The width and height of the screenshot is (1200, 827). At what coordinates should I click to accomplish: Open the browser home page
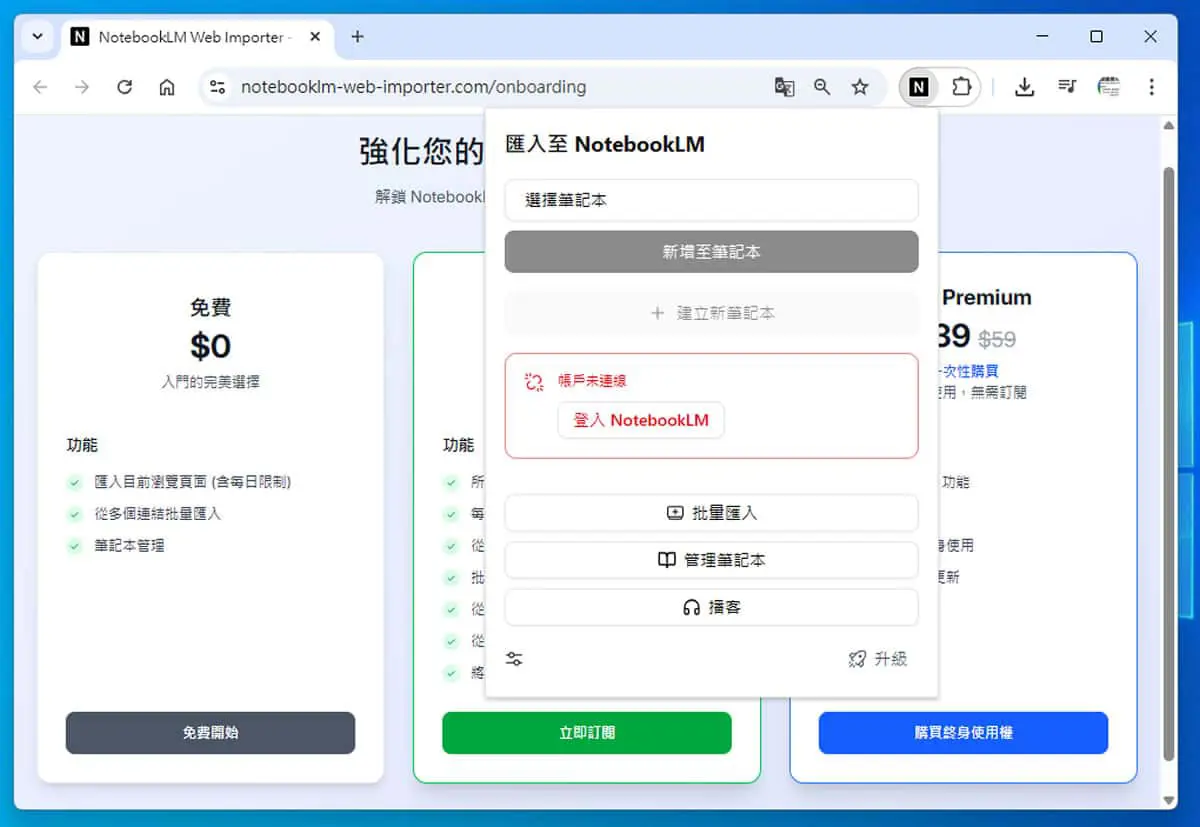tap(167, 87)
